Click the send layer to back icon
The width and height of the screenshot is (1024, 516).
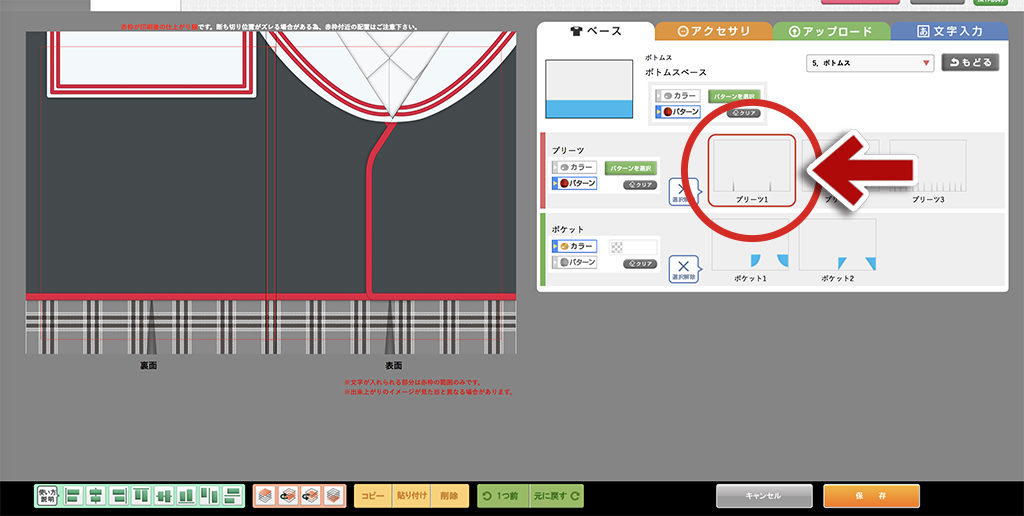point(334,495)
